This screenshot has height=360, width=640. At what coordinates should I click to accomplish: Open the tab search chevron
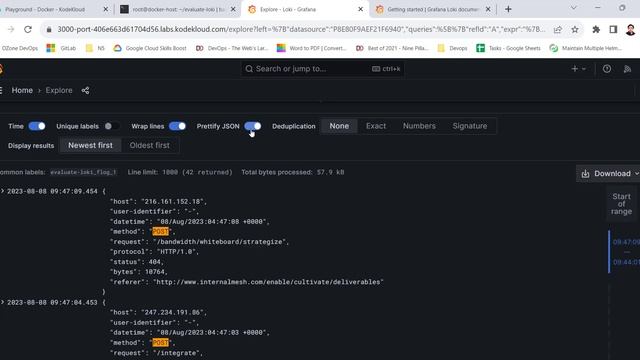coord(573,8)
